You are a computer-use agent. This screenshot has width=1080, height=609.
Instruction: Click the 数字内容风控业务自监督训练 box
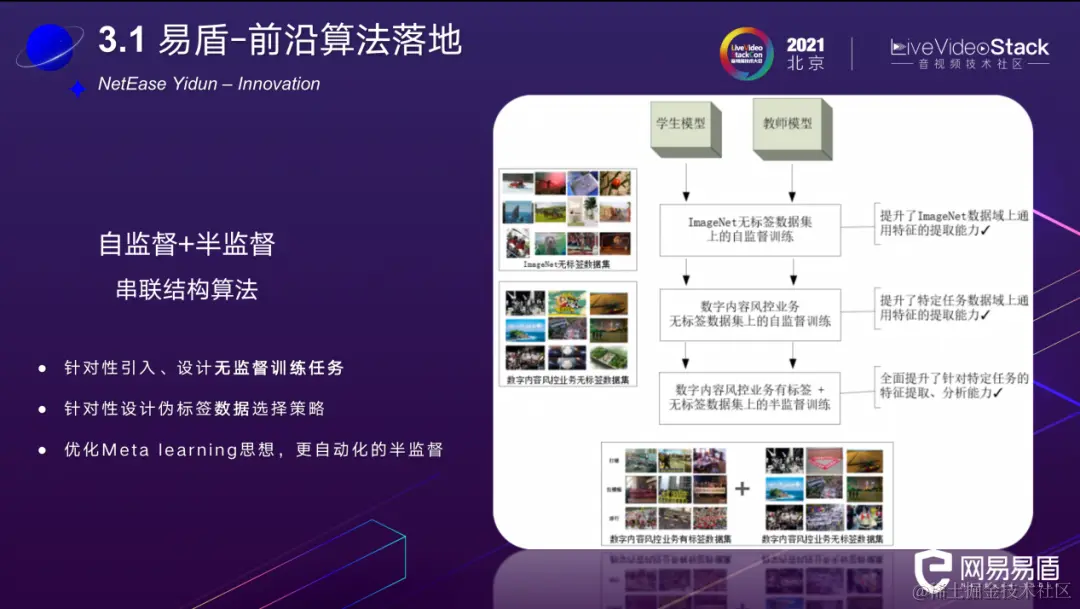pos(749,314)
